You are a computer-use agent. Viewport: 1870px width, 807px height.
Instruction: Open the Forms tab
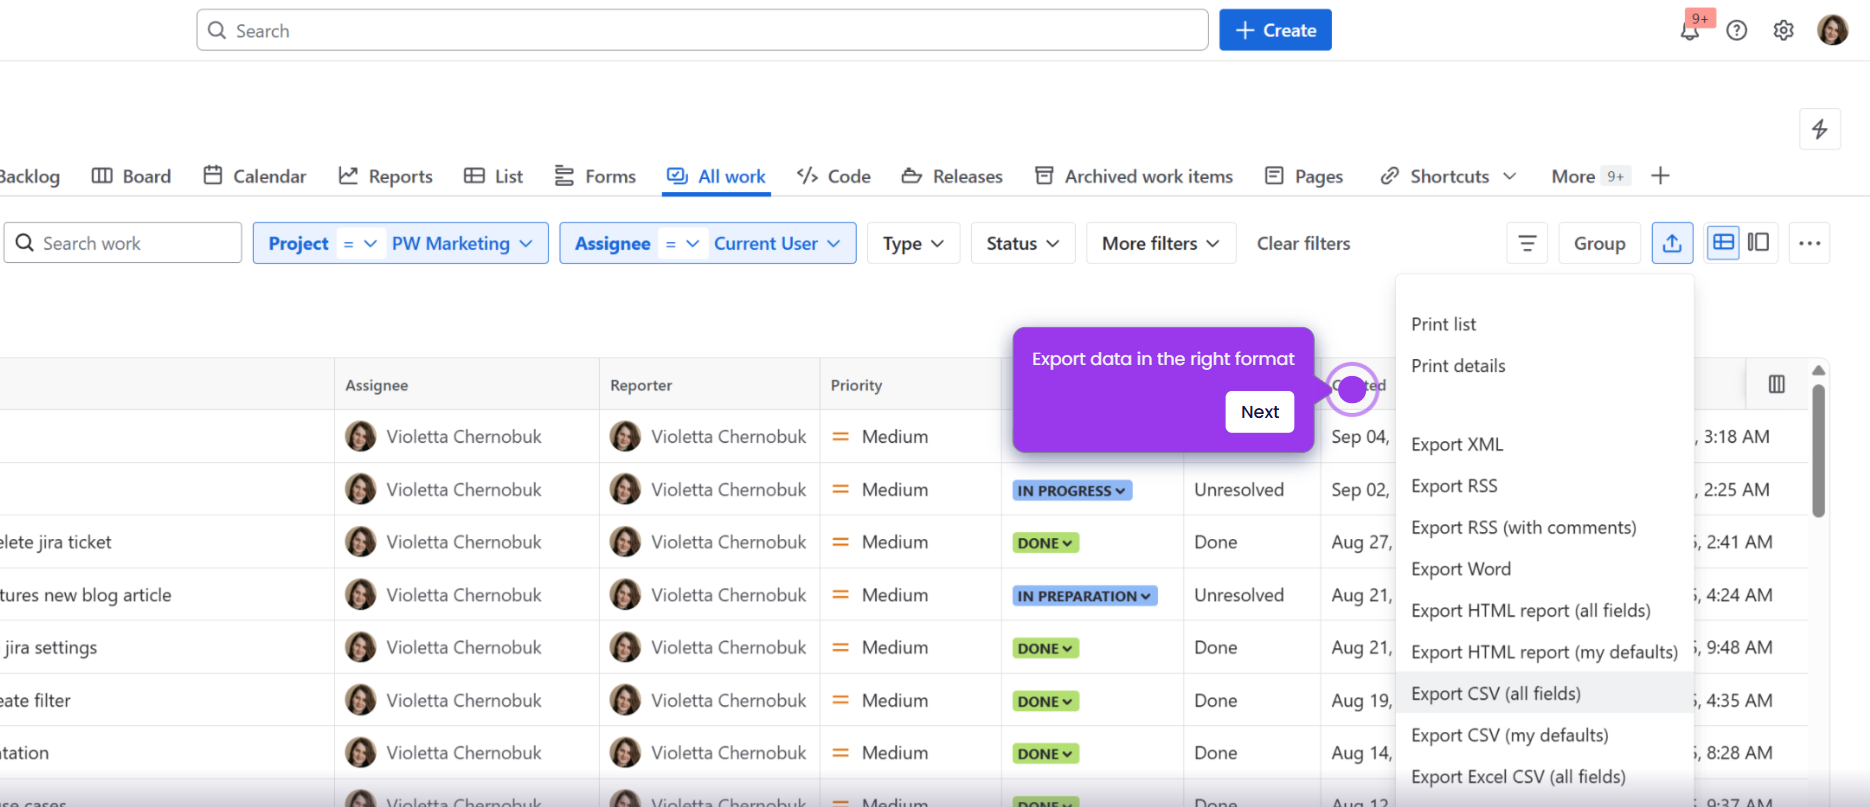pos(595,176)
